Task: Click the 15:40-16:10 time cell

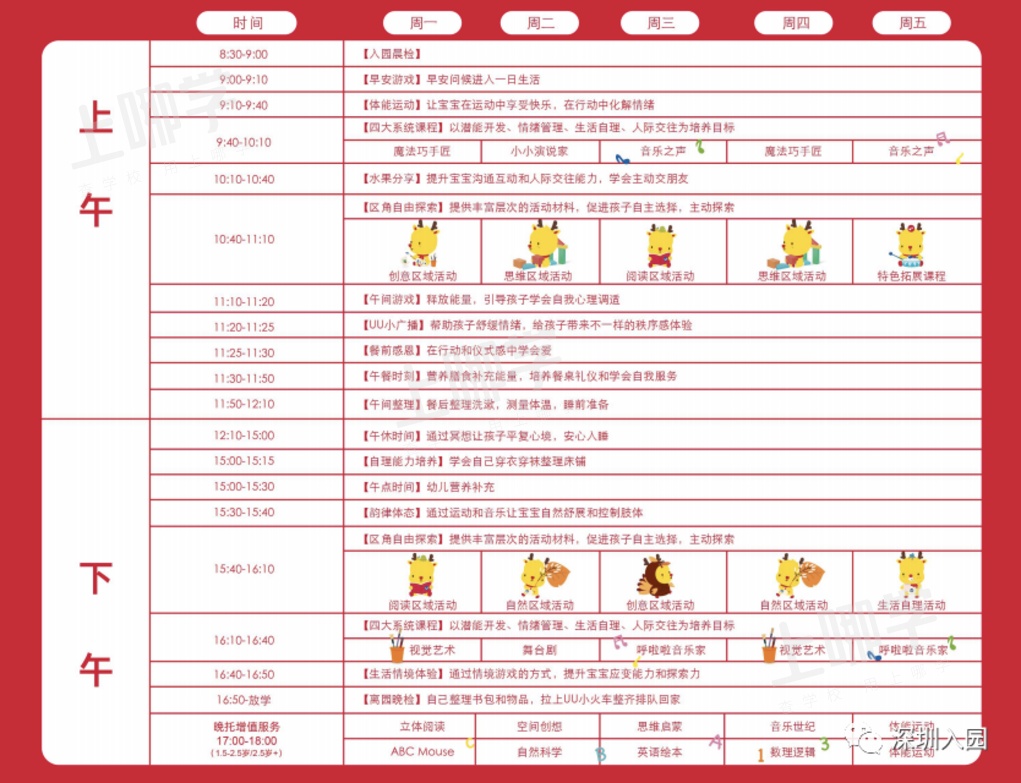Action: click(x=246, y=569)
